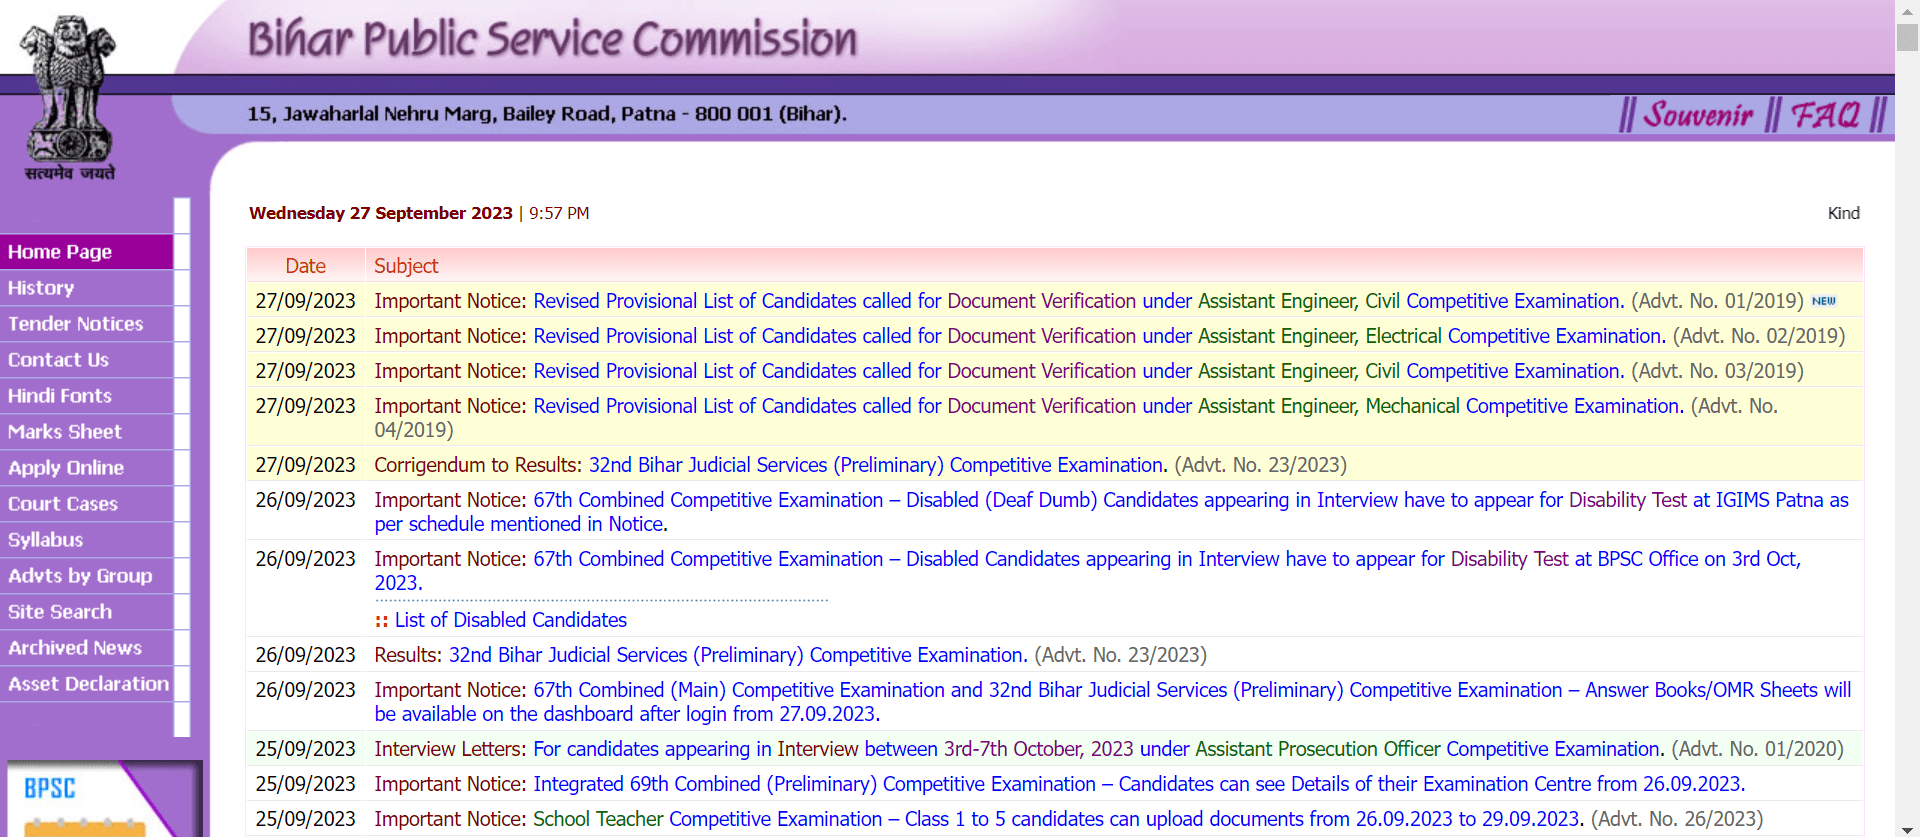Click the NEW badge beside Advt. No. 01/2019
Screen dimensions: 1920x837
click(1823, 301)
